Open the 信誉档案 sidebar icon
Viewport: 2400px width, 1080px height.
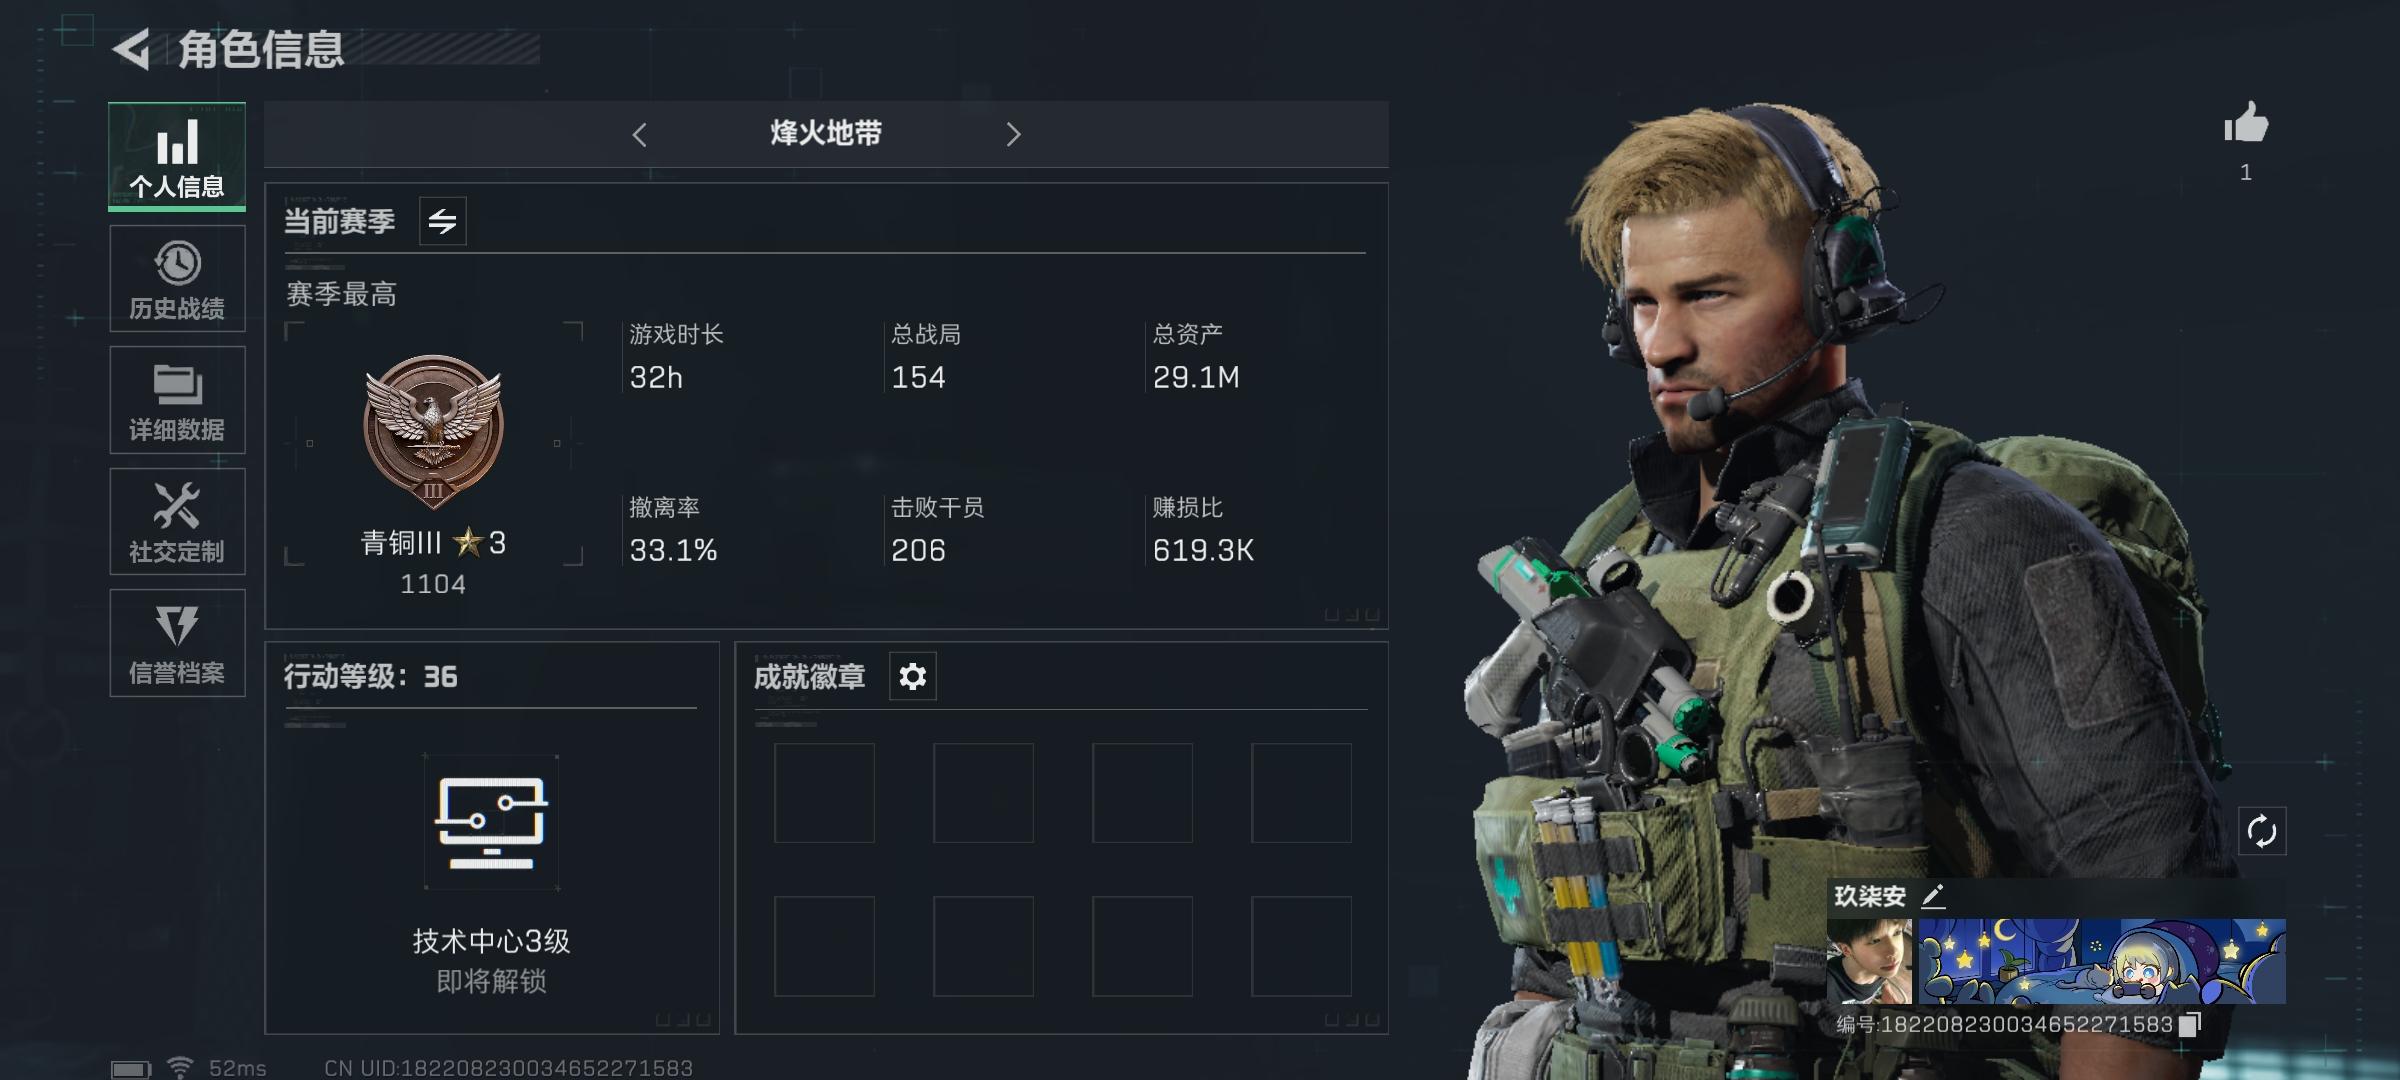pyautogui.click(x=177, y=642)
